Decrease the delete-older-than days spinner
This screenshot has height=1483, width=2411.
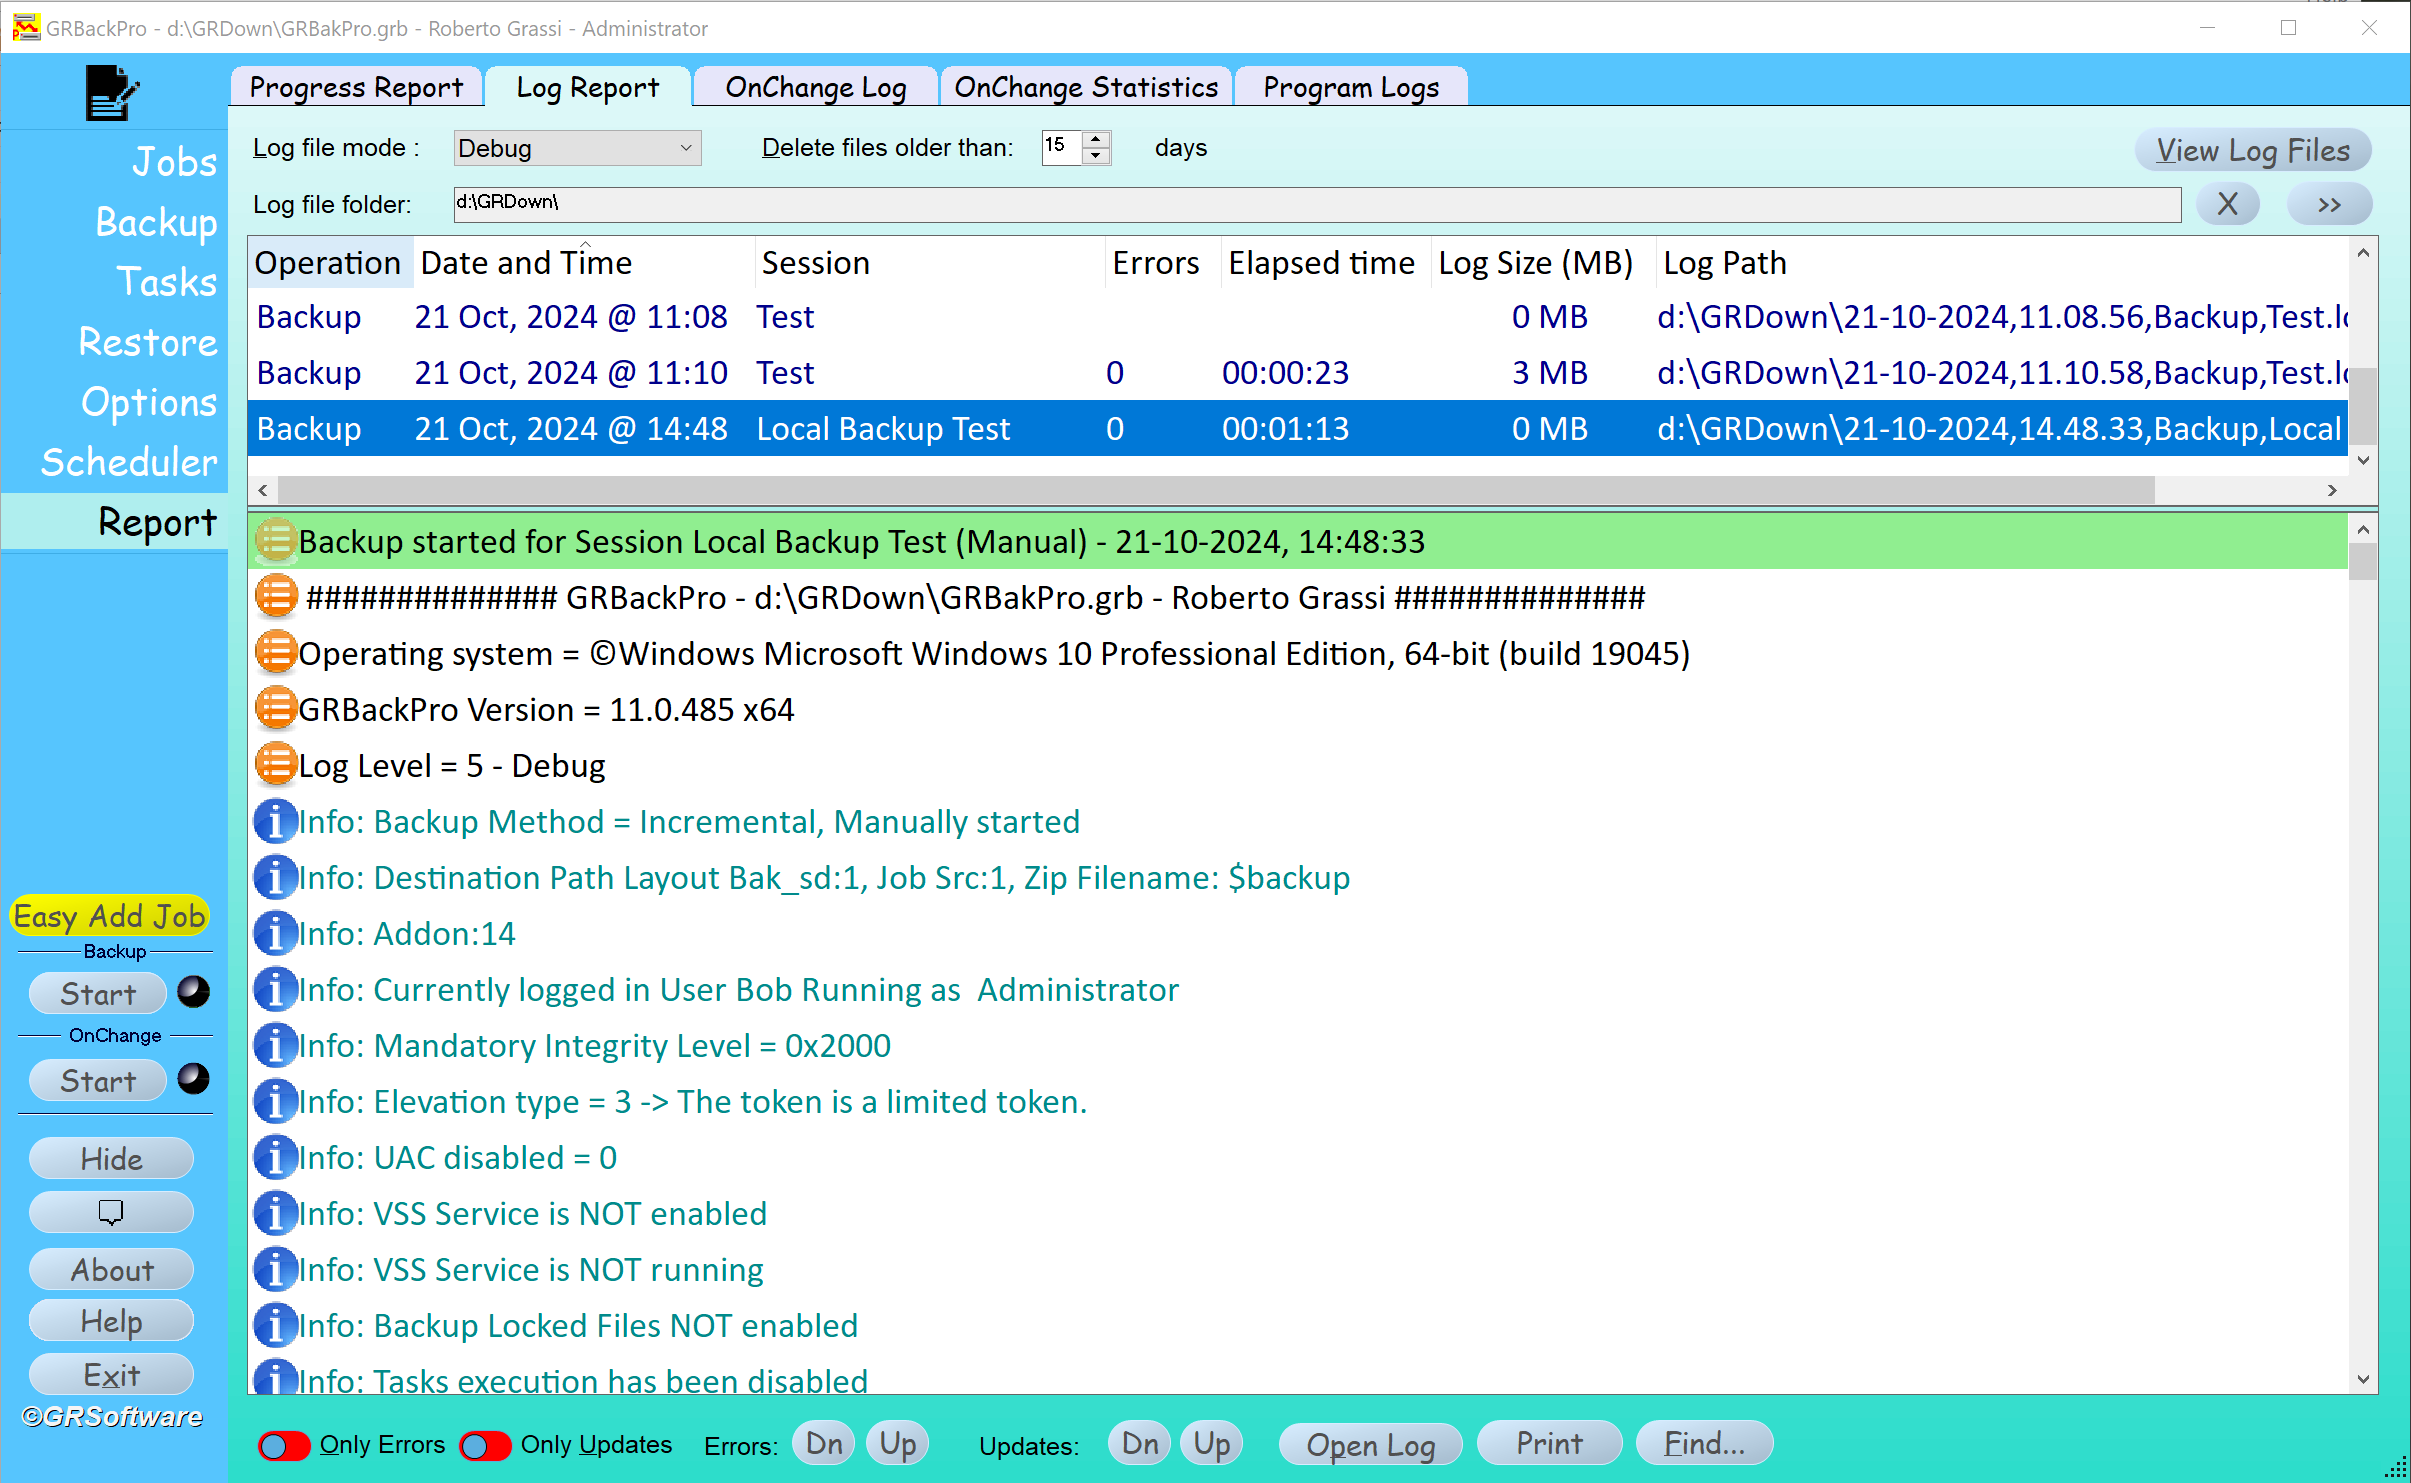(x=1097, y=156)
